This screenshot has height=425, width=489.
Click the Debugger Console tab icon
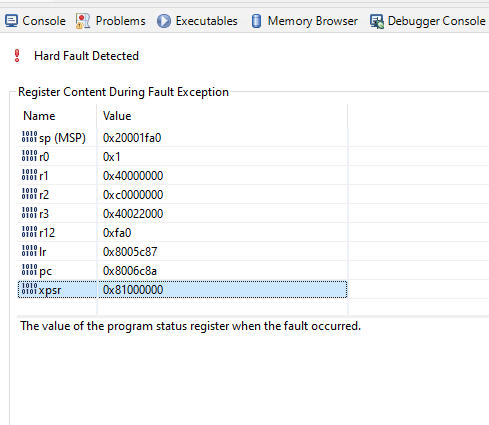(377, 21)
